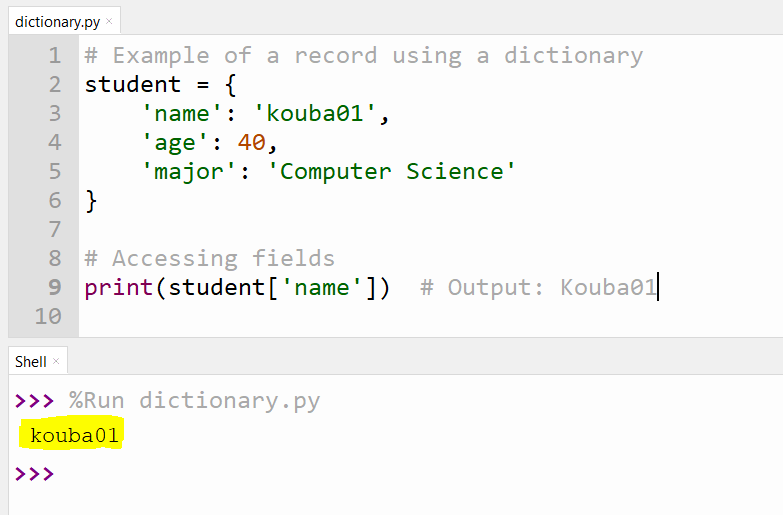Screen dimensions: 783x515
Task: Click the 'student = {' assignment line
Action: tap(160, 85)
